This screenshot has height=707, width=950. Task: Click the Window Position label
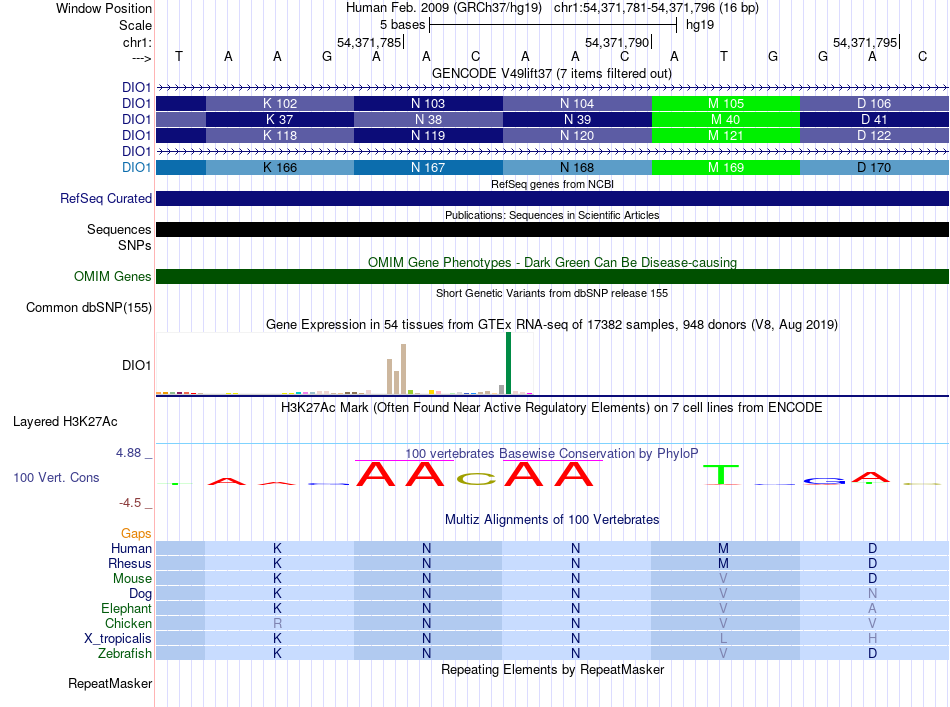104,8
